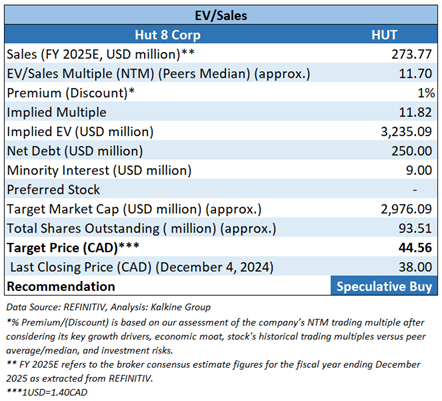The image size is (442, 401).
Task: Click the EV/Sales table title
Action: point(221,15)
